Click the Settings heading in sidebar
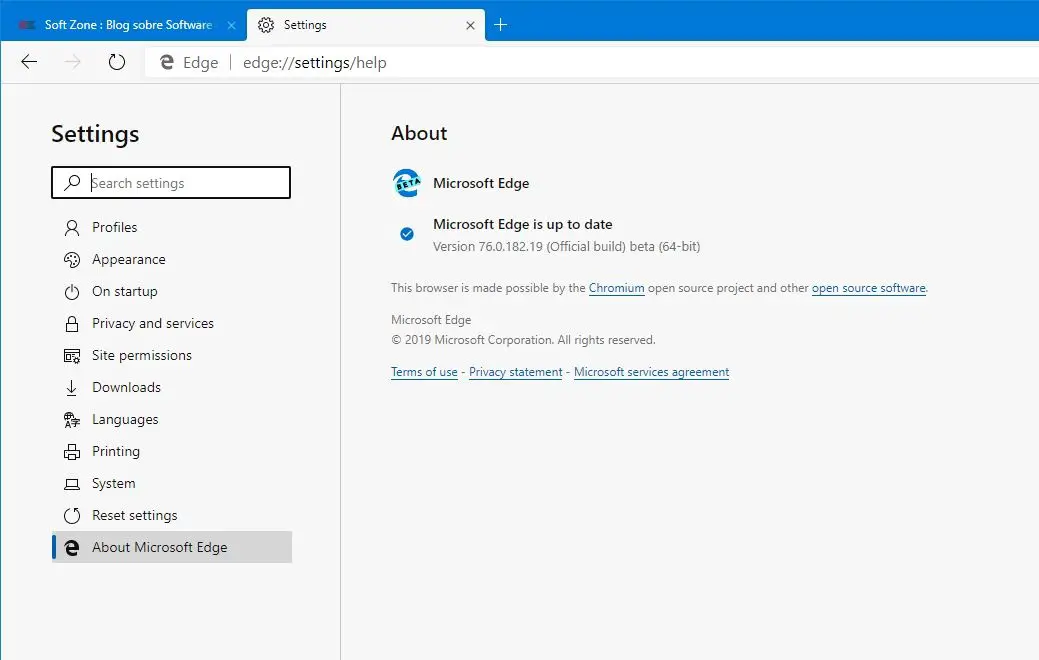The height and width of the screenshot is (660, 1039). coord(95,135)
